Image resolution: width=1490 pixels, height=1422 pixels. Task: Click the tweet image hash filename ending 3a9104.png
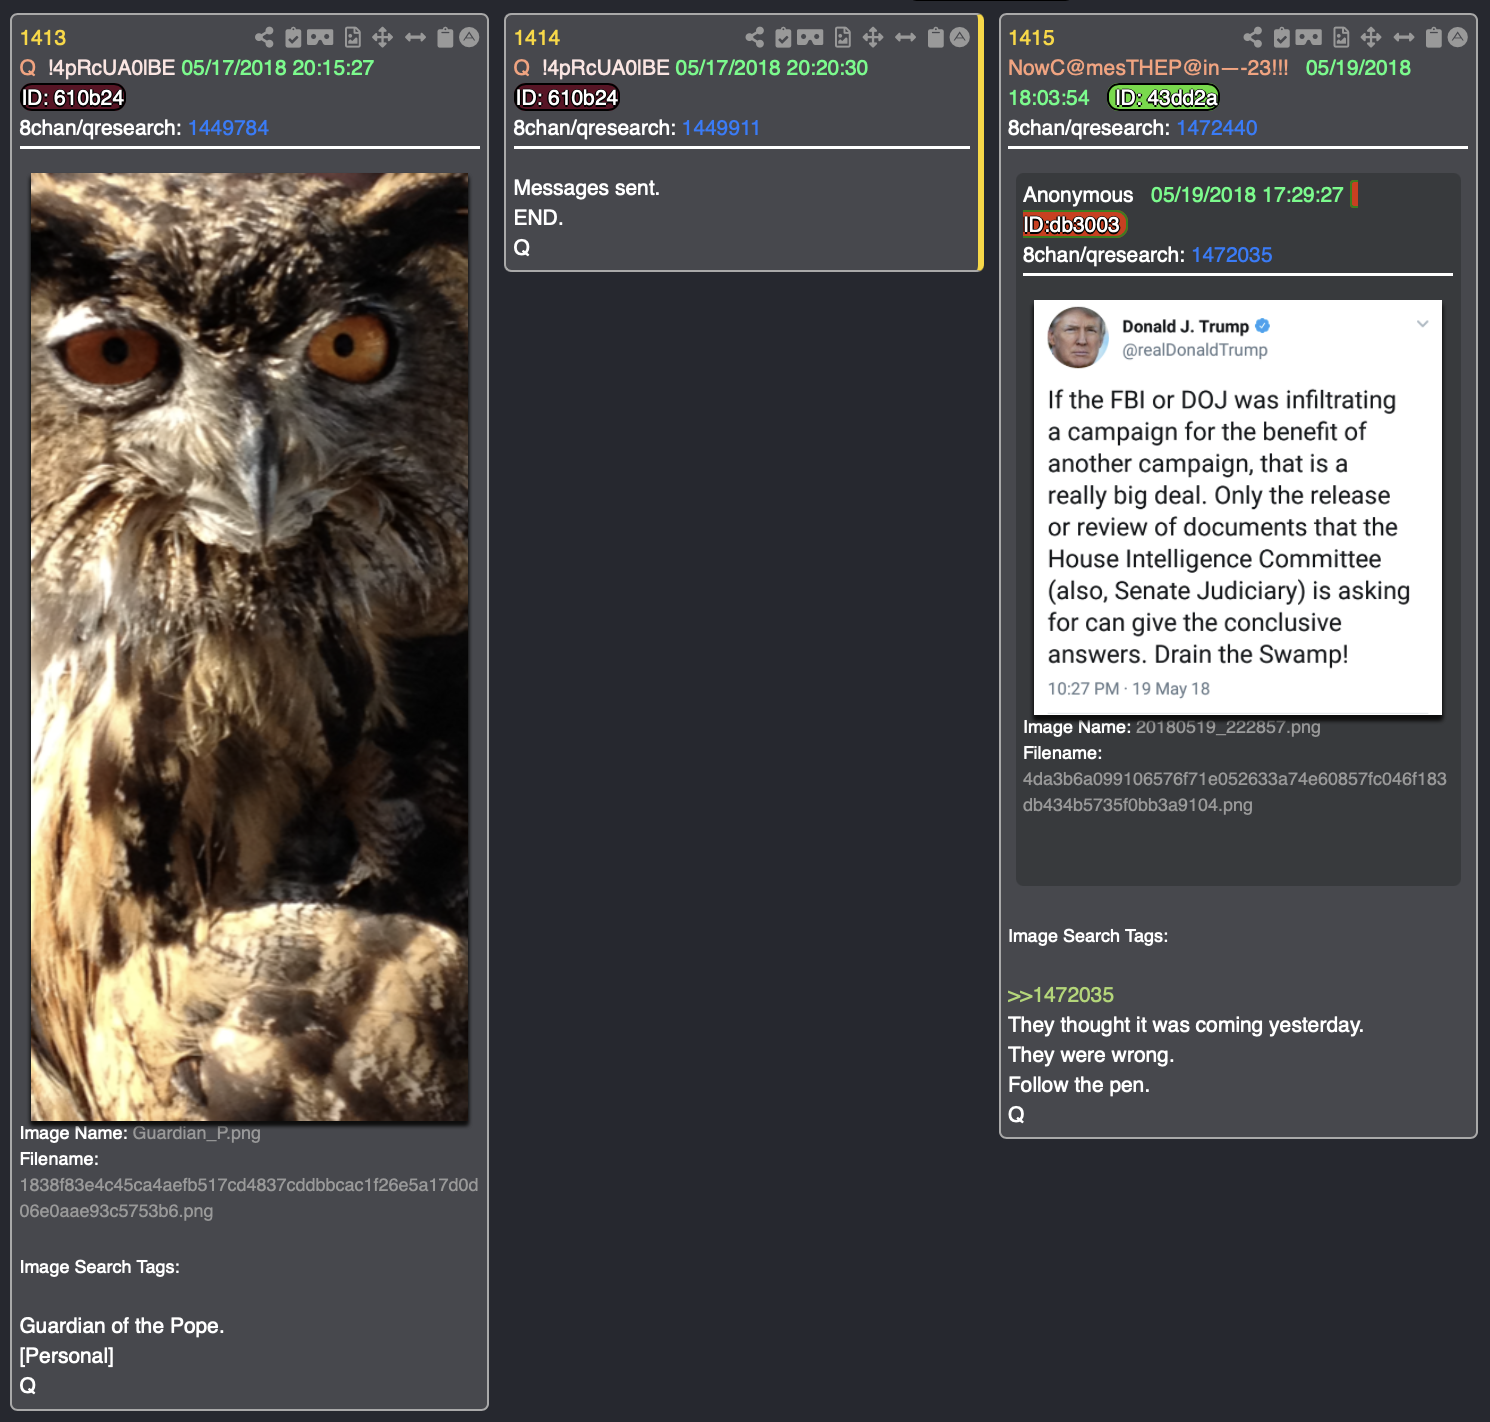tap(1235, 792)
